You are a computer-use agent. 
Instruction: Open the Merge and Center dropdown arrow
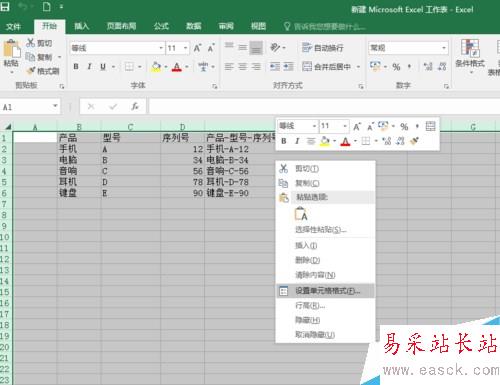[x=358, y=67]
